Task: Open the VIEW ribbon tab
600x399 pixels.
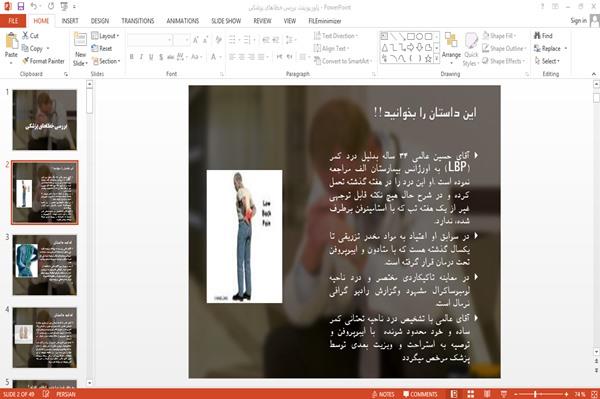Action: tap(290, 21)
